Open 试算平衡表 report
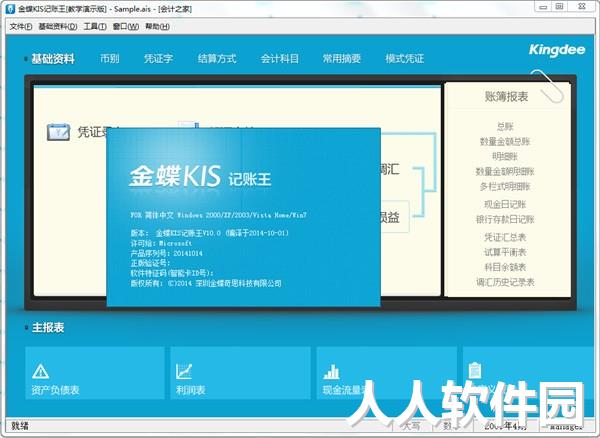Image resolution: width=600 pixels, height=438 pixels. click(505, 252)
